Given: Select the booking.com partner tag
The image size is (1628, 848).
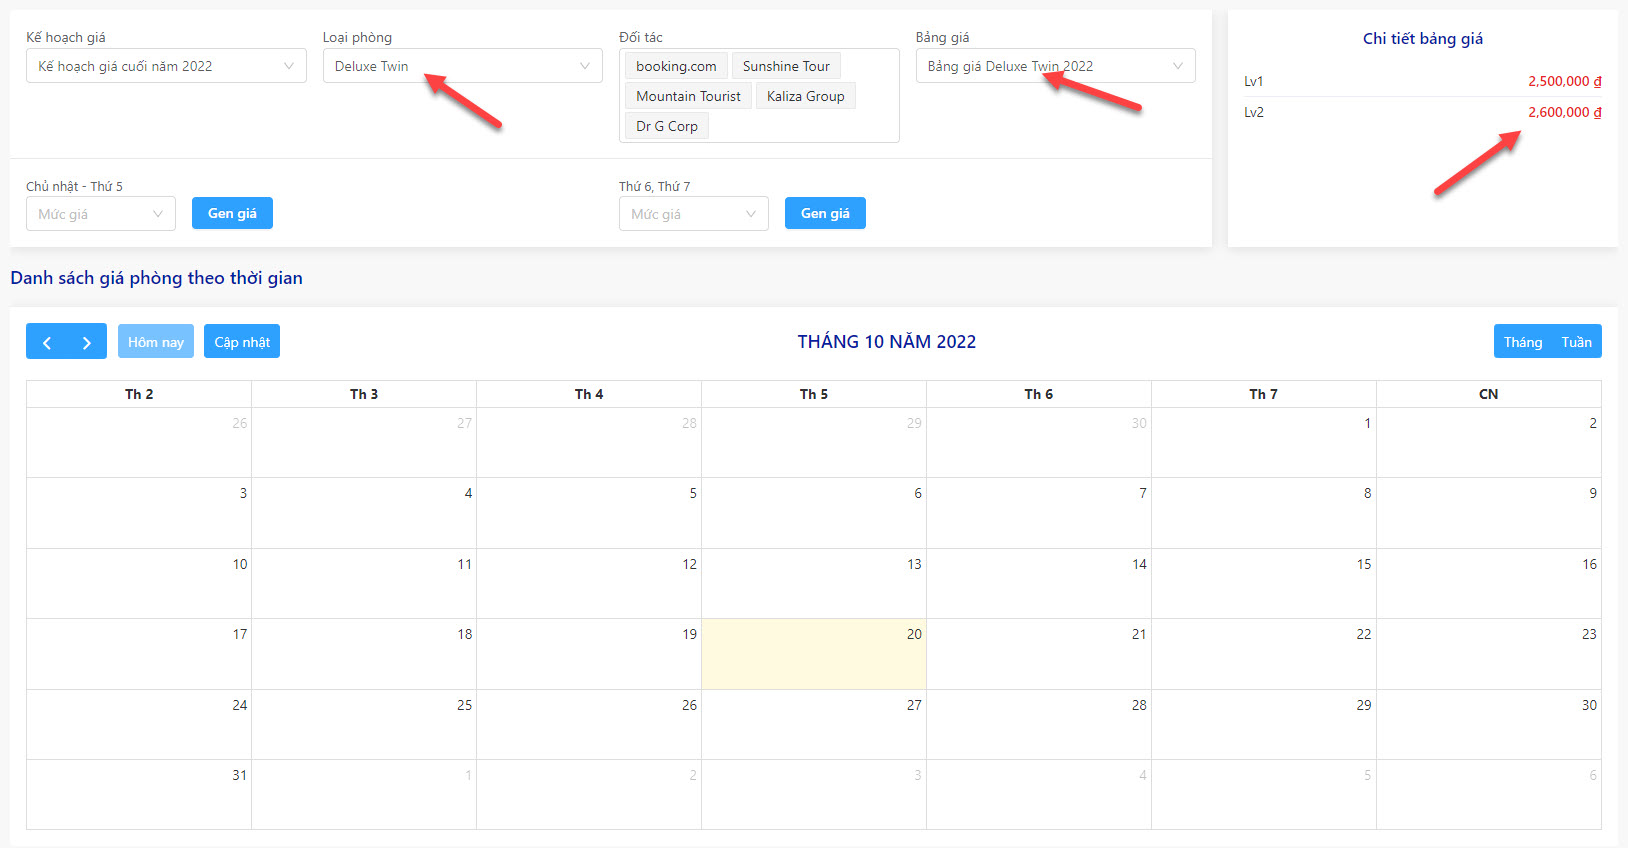Looking at the screenshot, I should 676,66.
